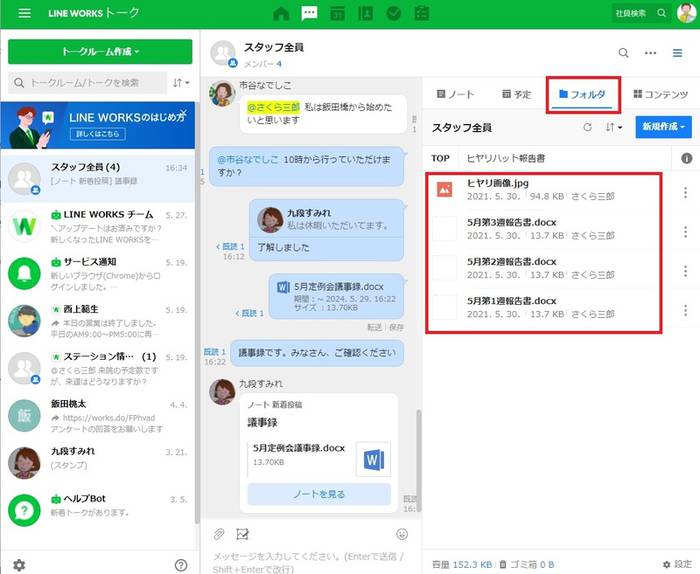
Task: Click ノートを見る button
Action: [319, 494]
